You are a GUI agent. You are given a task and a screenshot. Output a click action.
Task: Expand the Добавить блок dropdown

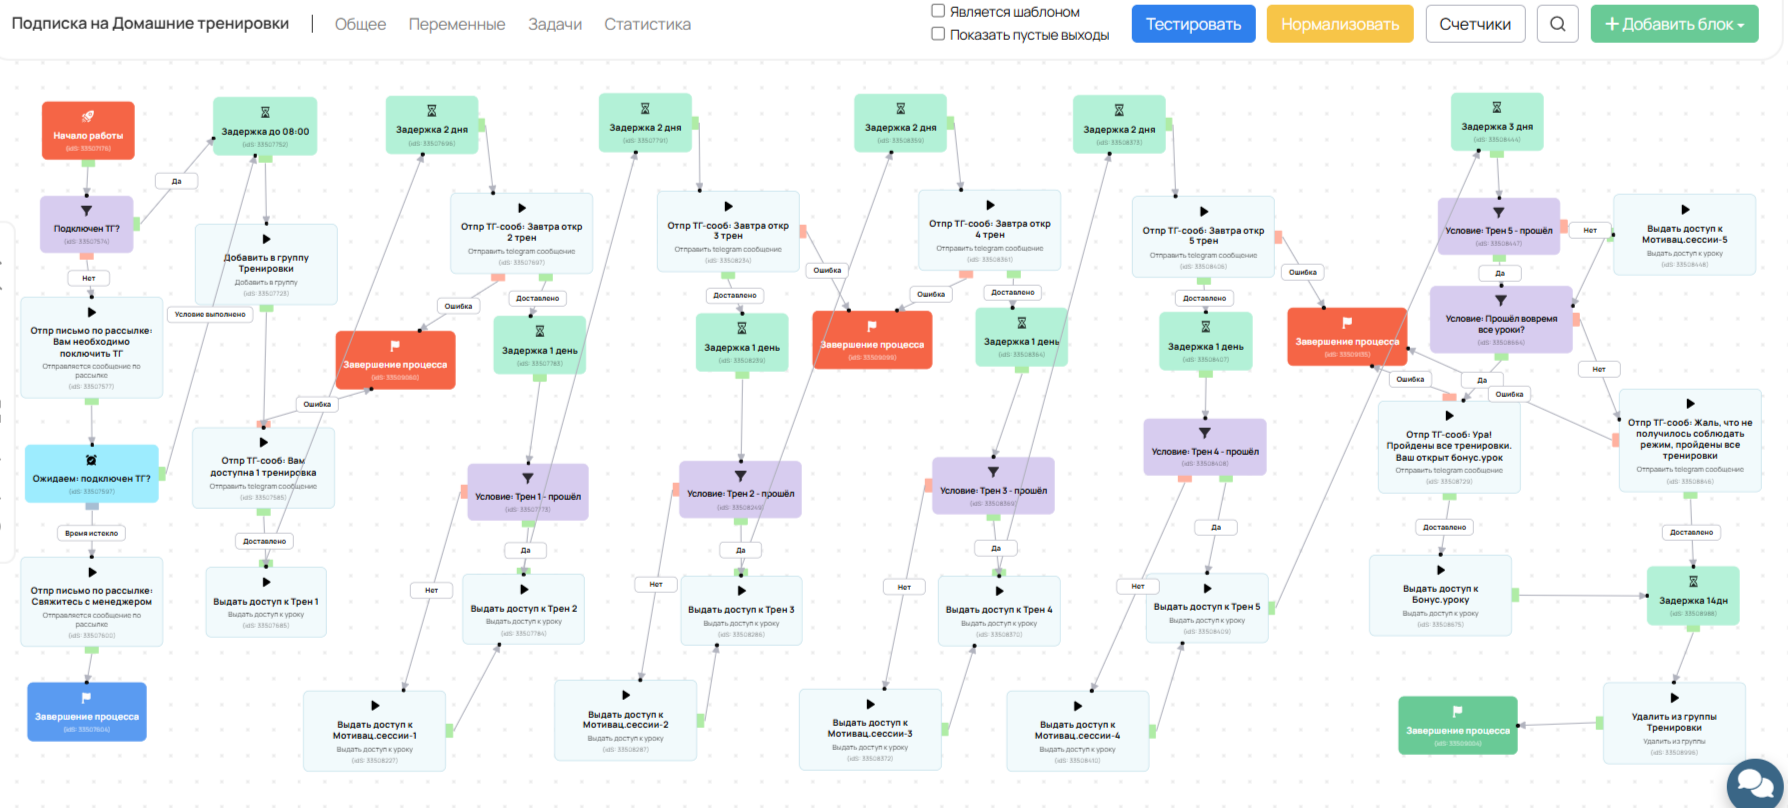1674,24
